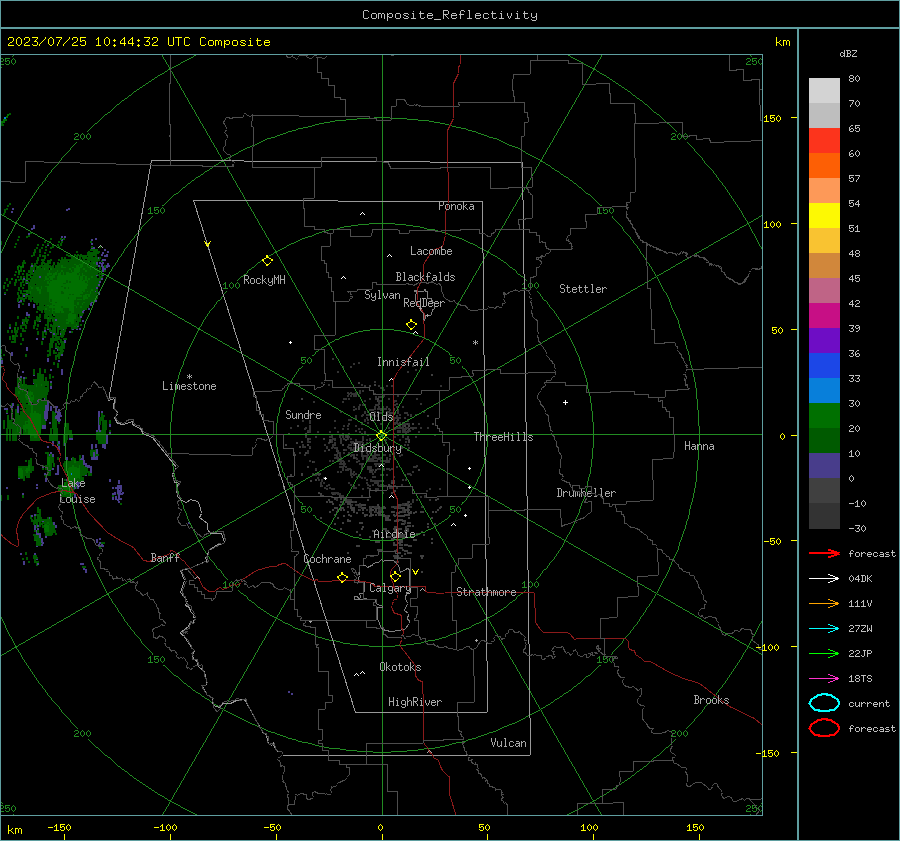The image size is (900, 841).
Task: Click the yellow diamond marker near RockyMH
Action: coord(267,261)
